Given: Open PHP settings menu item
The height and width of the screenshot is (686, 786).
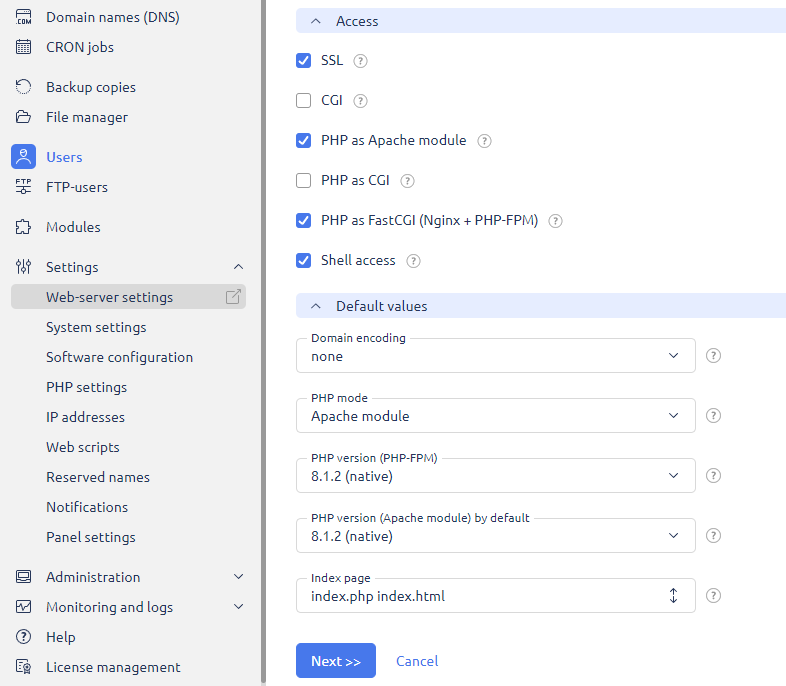Looking at the screenshot, I should point(86,387).
